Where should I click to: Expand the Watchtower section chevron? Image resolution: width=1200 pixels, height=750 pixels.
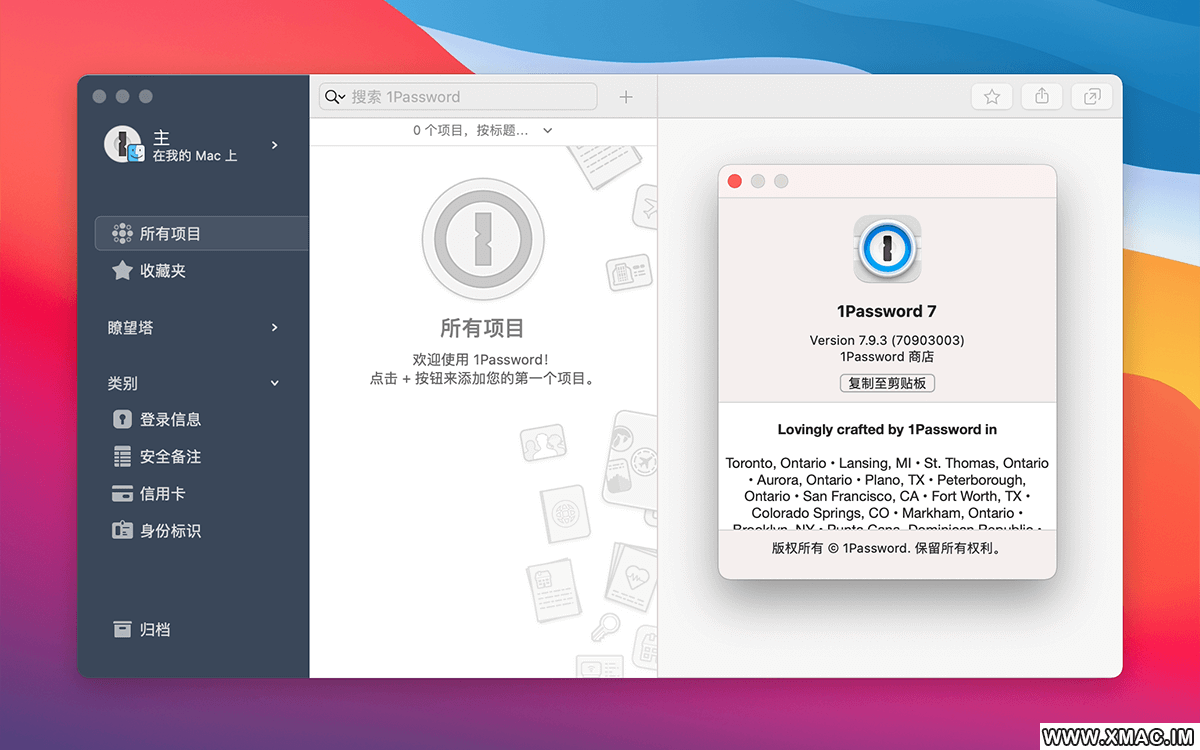(275, 328)
